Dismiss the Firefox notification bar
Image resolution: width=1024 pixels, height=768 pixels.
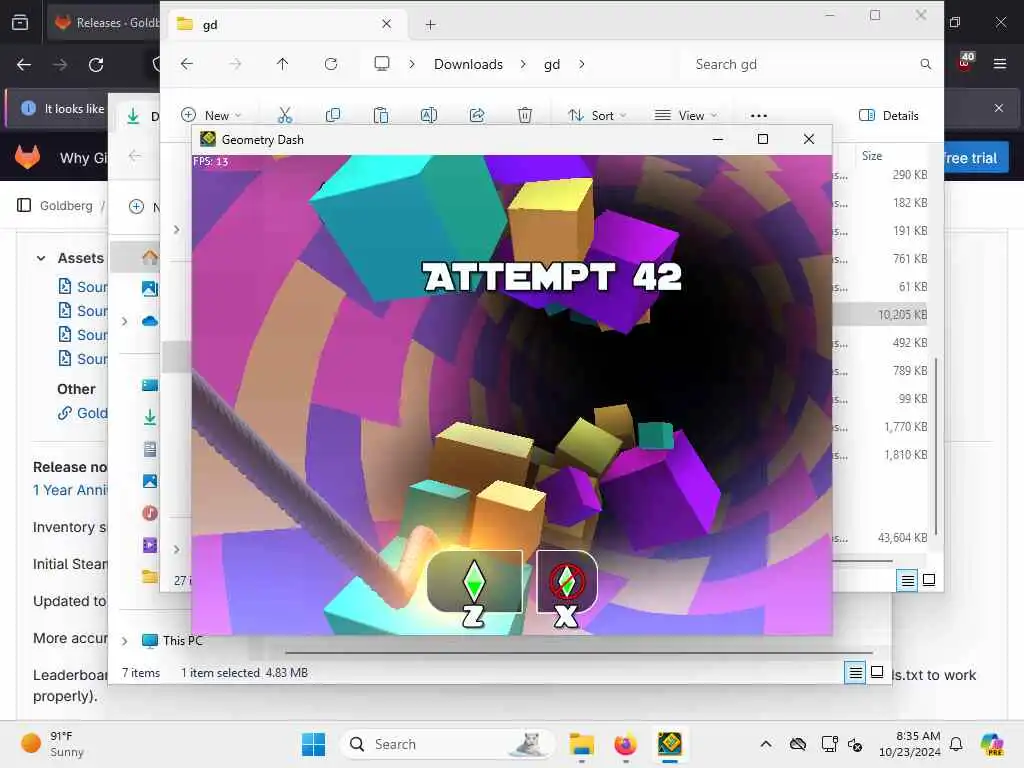pyautogui.click(x=999, y=108)
